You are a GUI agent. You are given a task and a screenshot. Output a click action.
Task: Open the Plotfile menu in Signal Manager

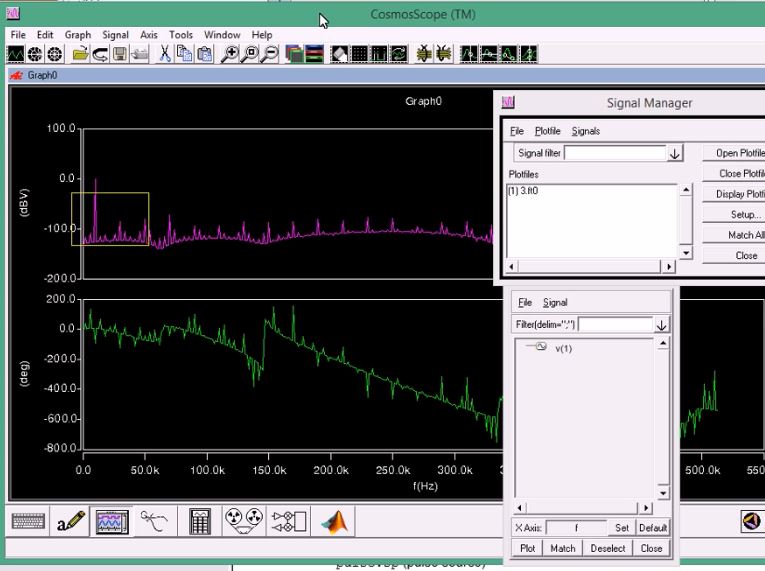[547, 131]
